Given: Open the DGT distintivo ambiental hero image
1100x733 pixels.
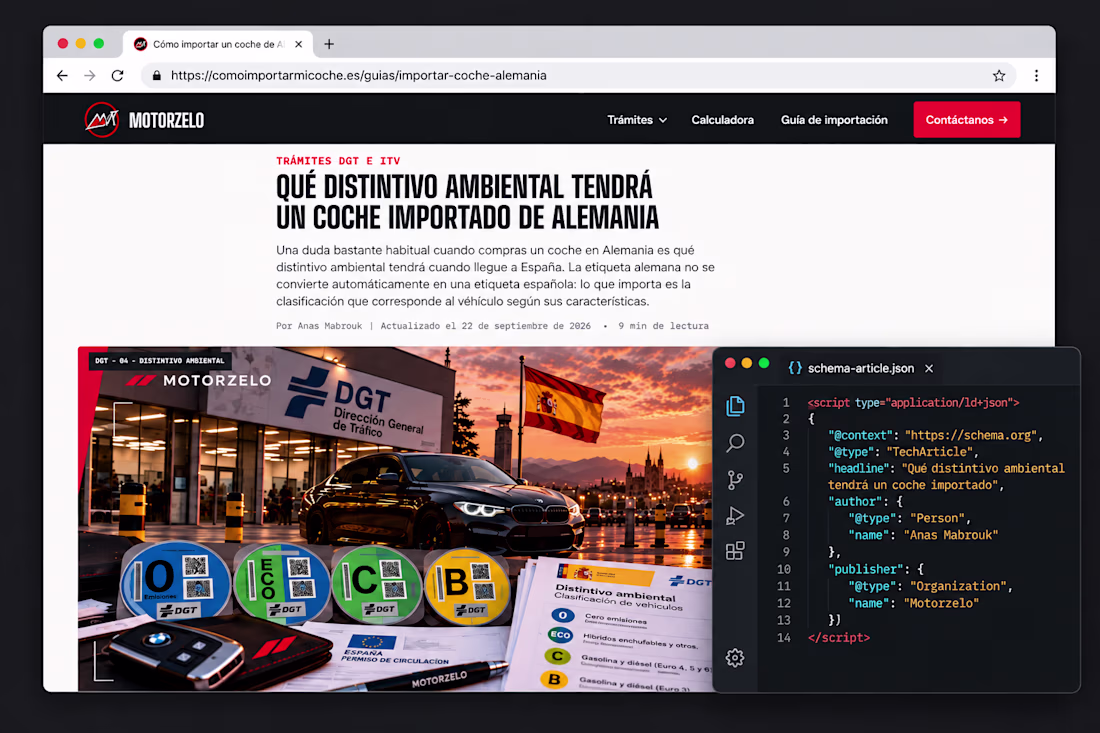Looking at the screenshot, I should click(x=396, y=519).
